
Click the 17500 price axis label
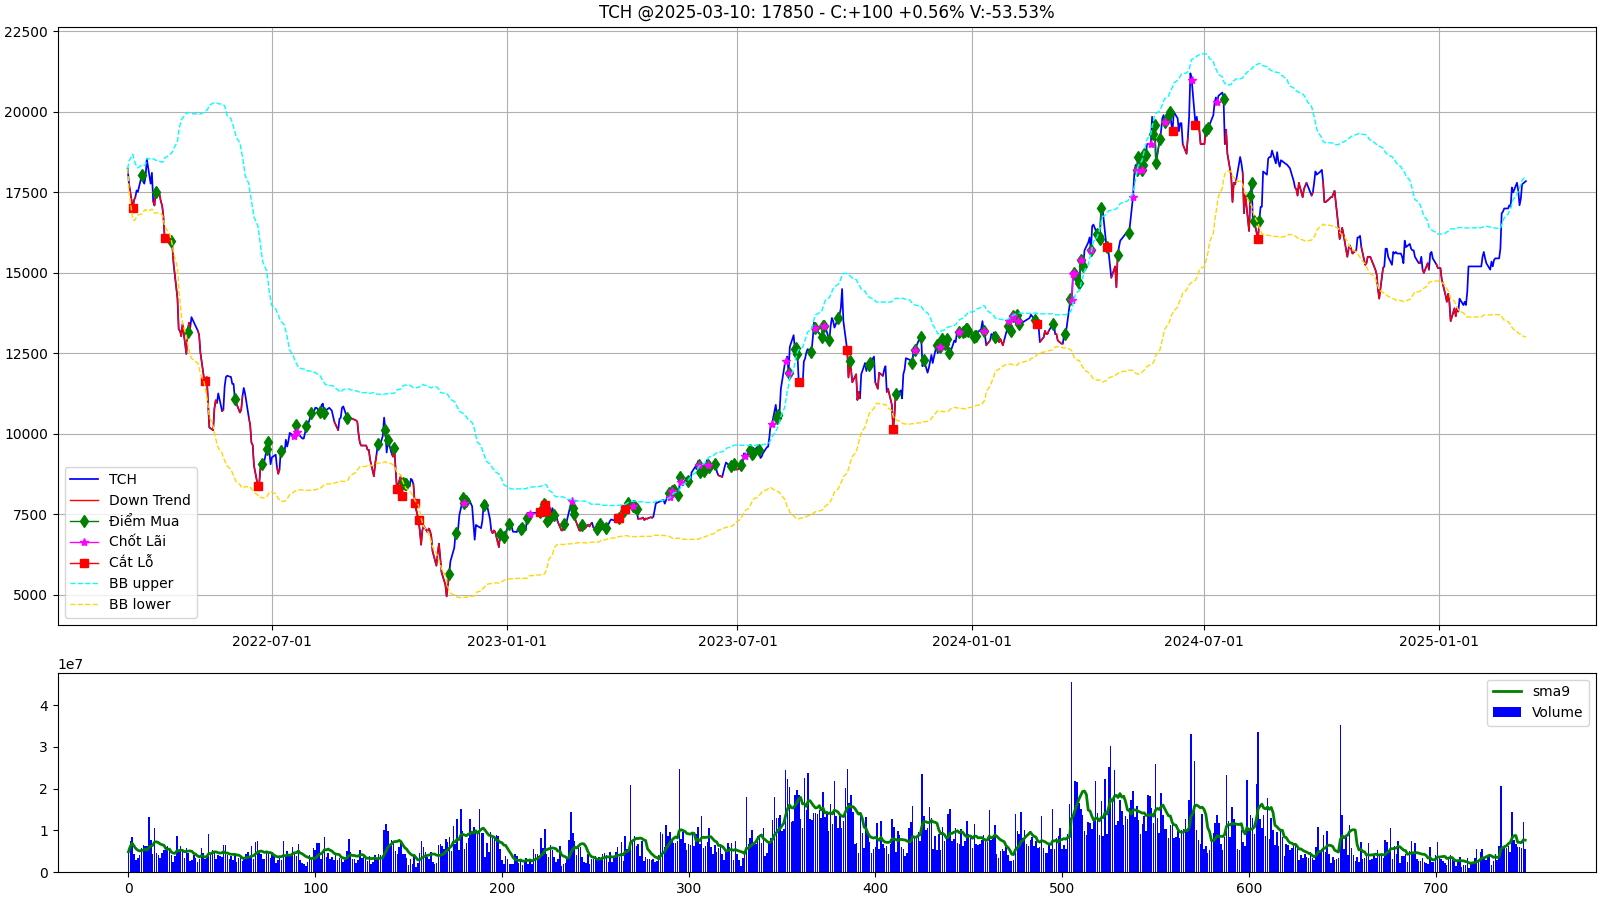[26, 193]
